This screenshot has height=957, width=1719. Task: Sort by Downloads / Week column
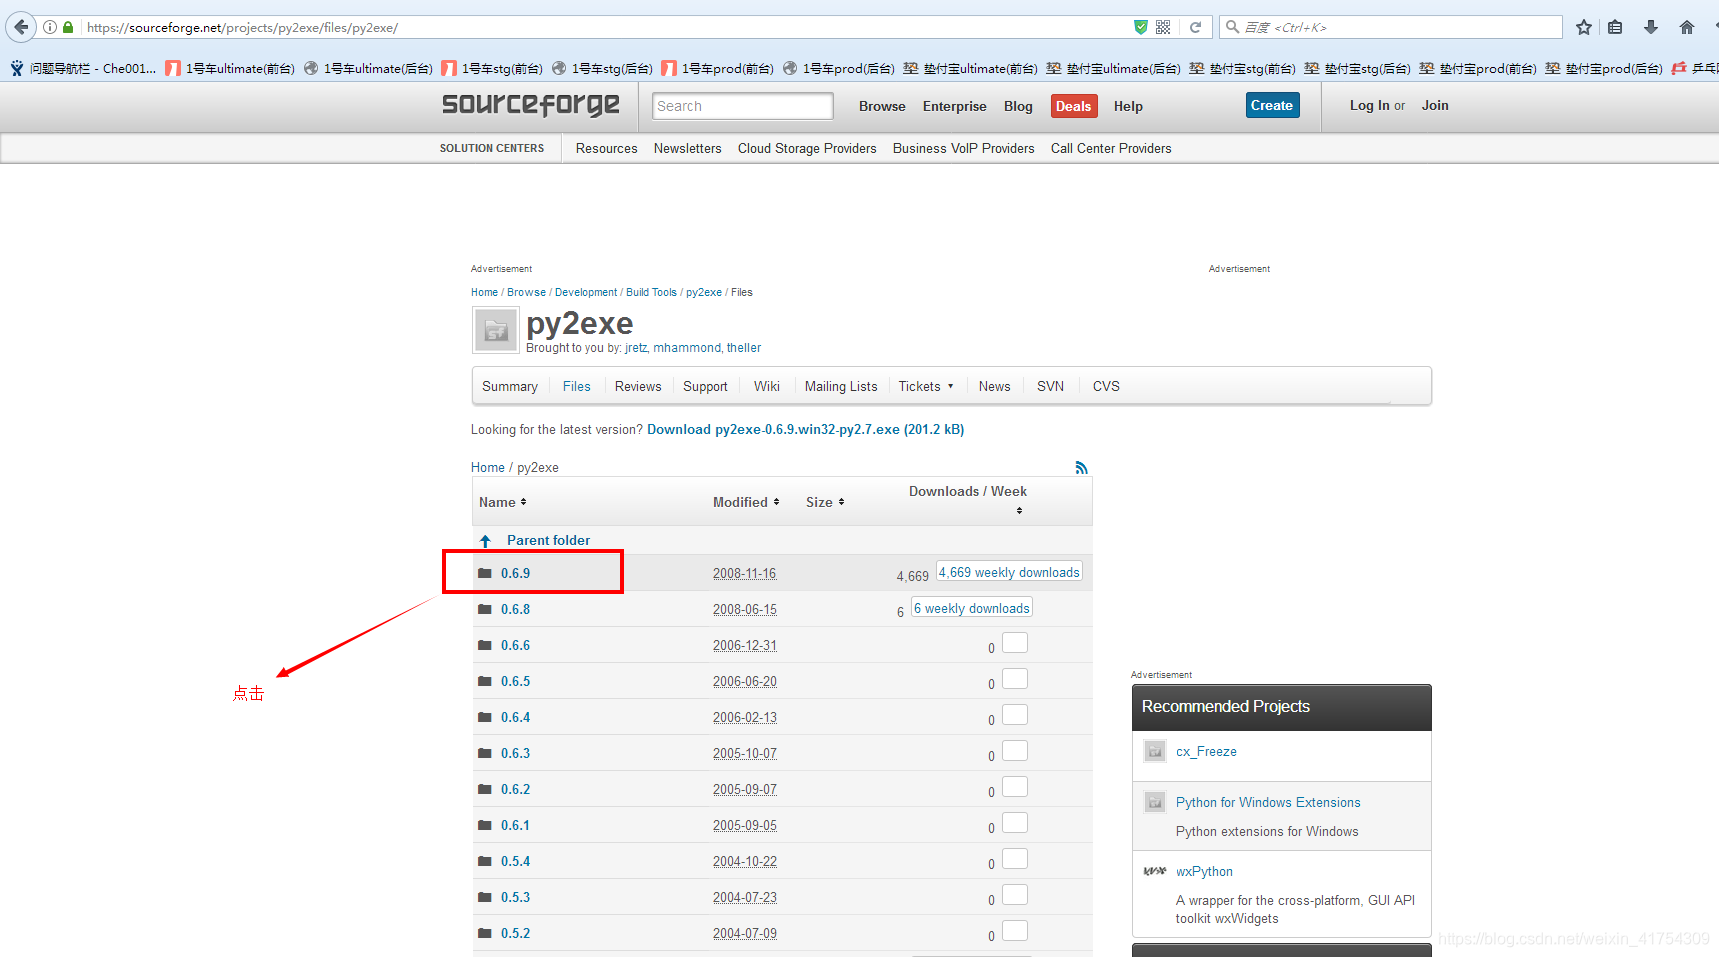(968, 500)
